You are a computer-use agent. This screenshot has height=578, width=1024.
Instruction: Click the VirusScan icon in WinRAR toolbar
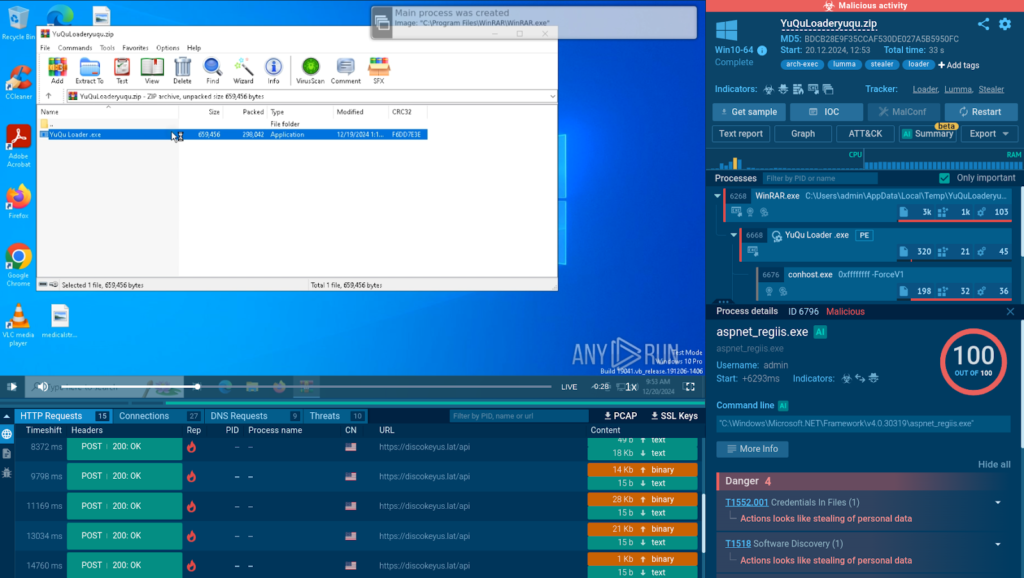(310, 70)
